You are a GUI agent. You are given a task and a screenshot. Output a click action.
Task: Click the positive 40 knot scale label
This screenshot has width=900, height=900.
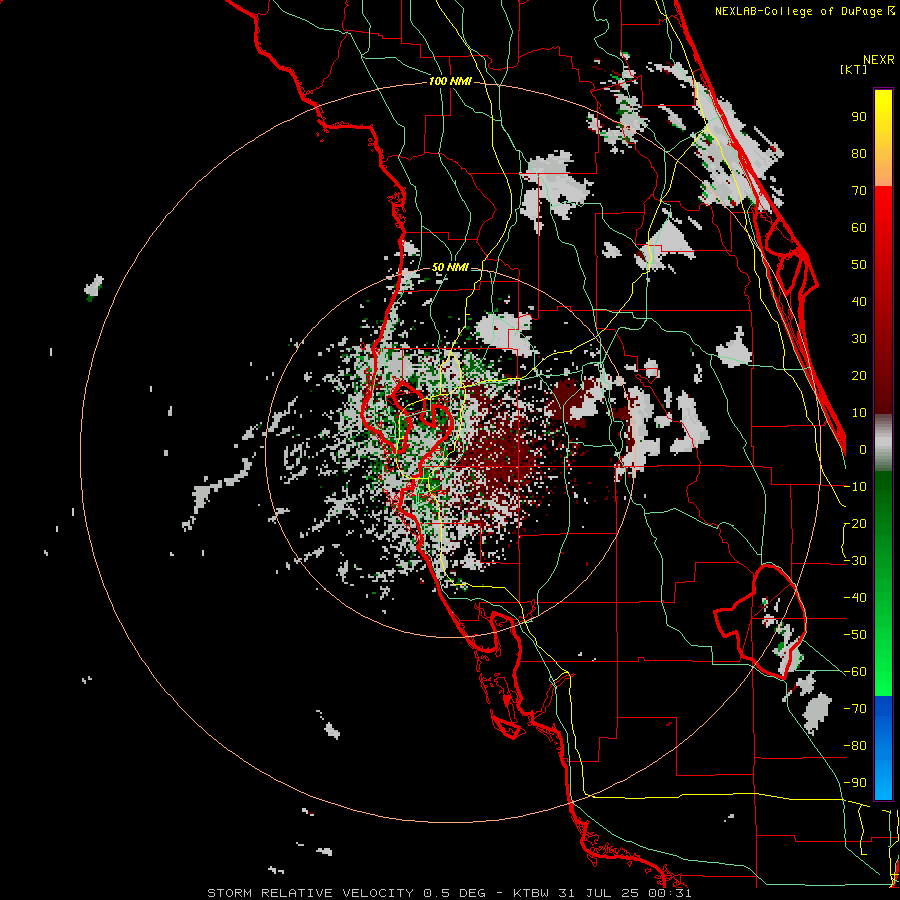(x=859, y=301)
